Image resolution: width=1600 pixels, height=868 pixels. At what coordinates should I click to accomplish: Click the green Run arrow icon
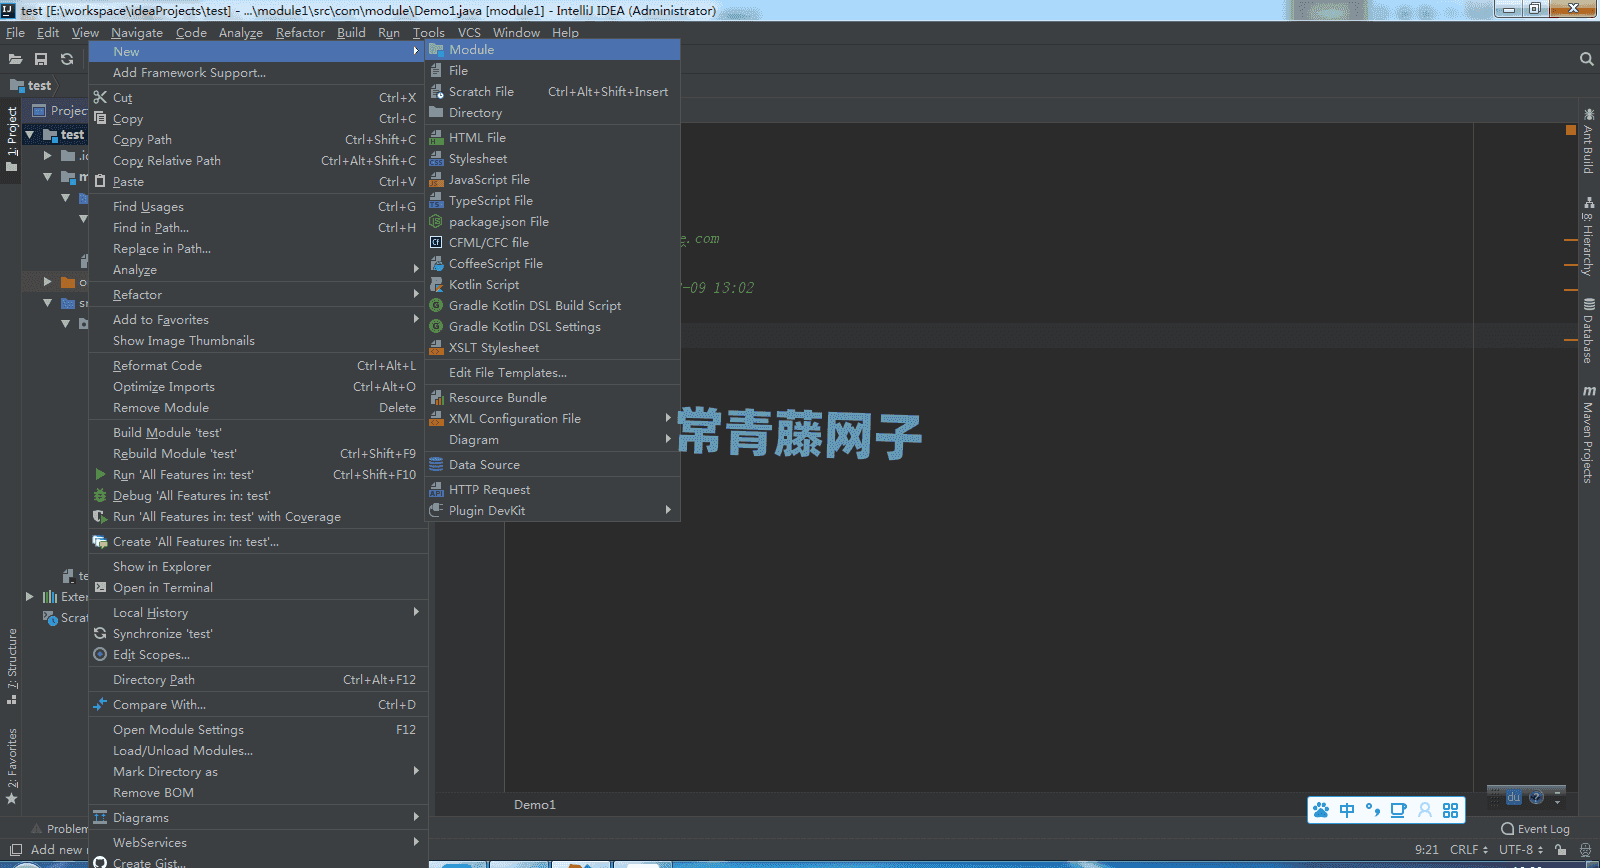tap(100, 474)
